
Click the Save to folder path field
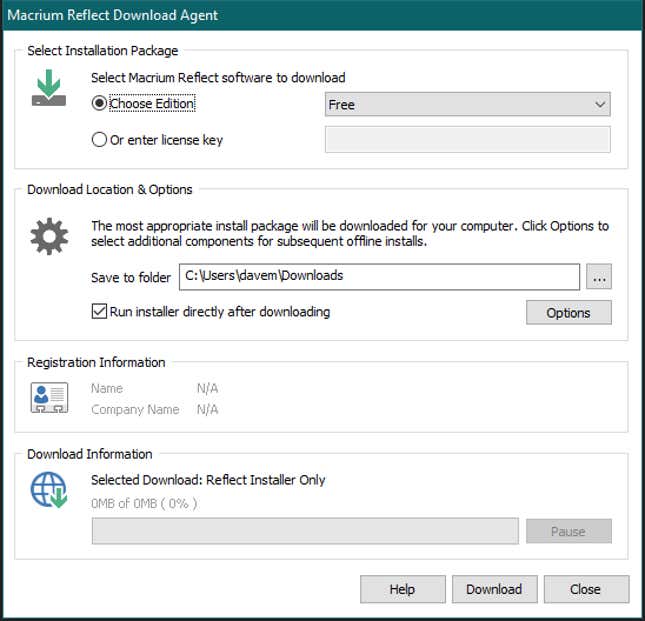379,277
